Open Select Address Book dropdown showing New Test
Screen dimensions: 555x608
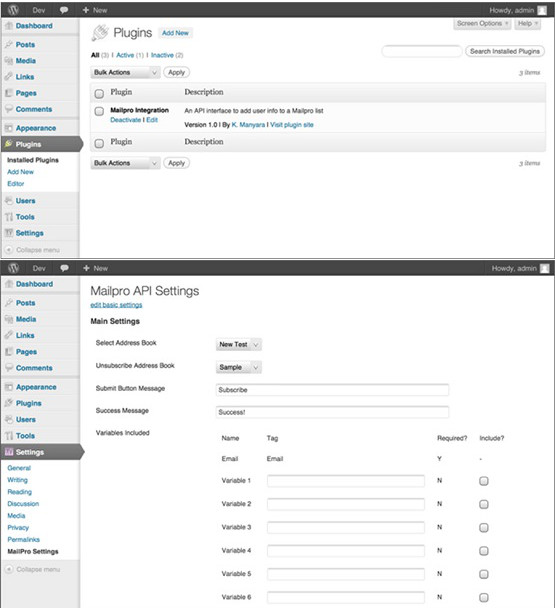click(x=239, y=344)
